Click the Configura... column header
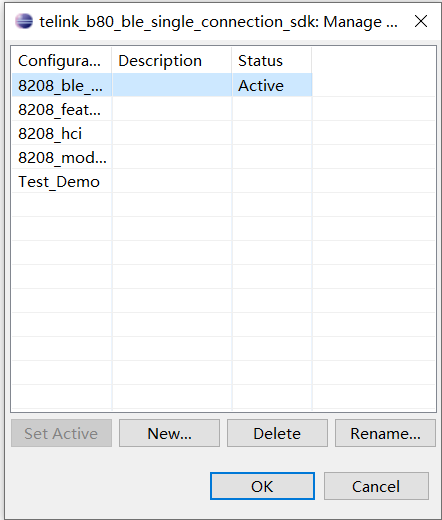 (x=62, y=61)
